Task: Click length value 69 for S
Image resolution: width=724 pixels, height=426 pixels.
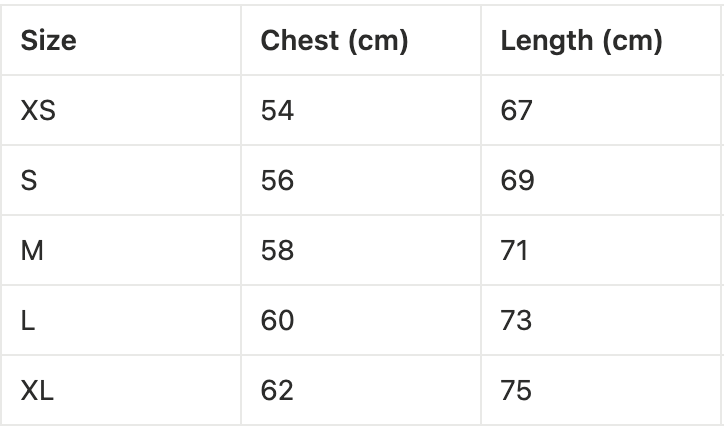Action: 517,180
